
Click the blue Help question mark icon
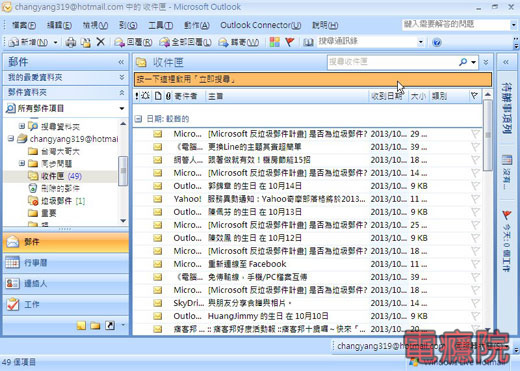437,42
